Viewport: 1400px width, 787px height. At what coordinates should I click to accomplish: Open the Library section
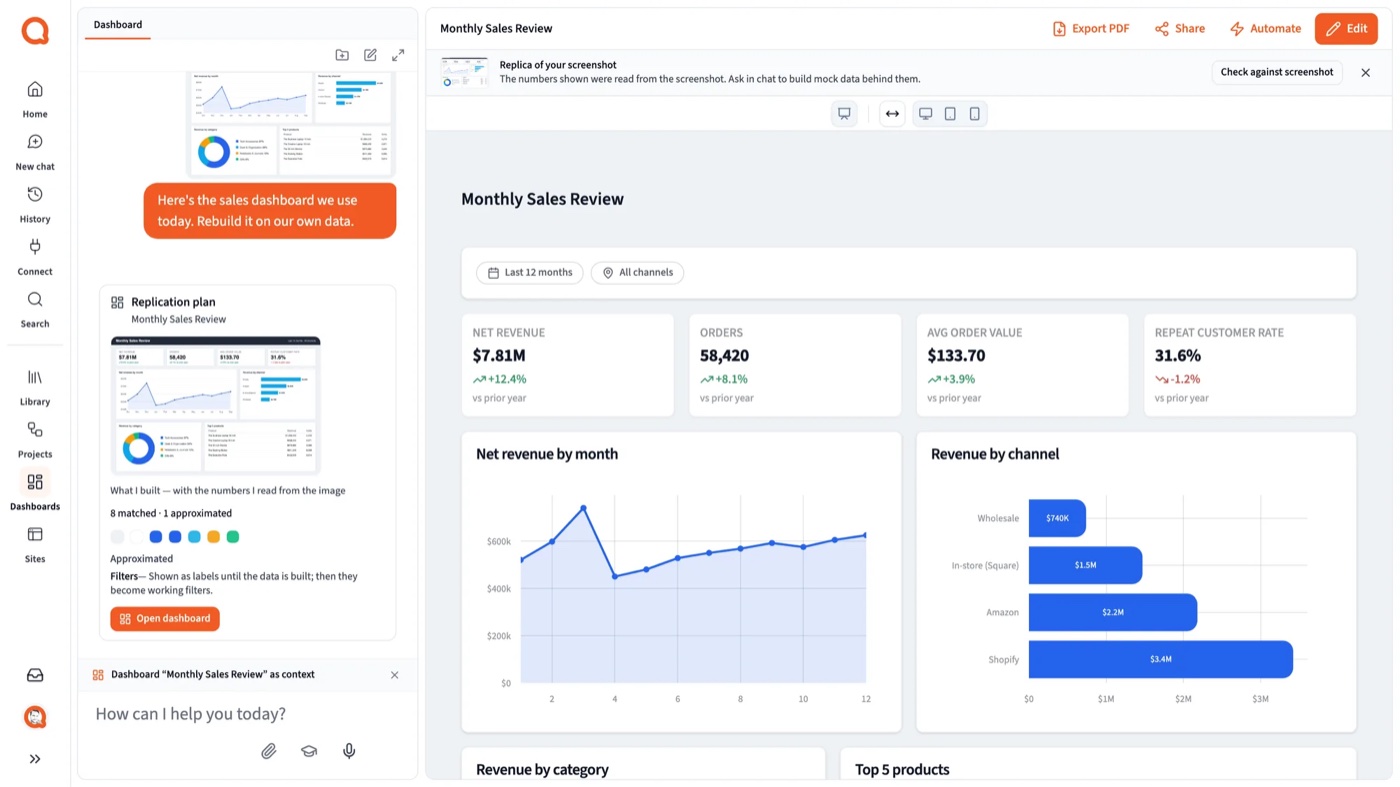(35, 387)
